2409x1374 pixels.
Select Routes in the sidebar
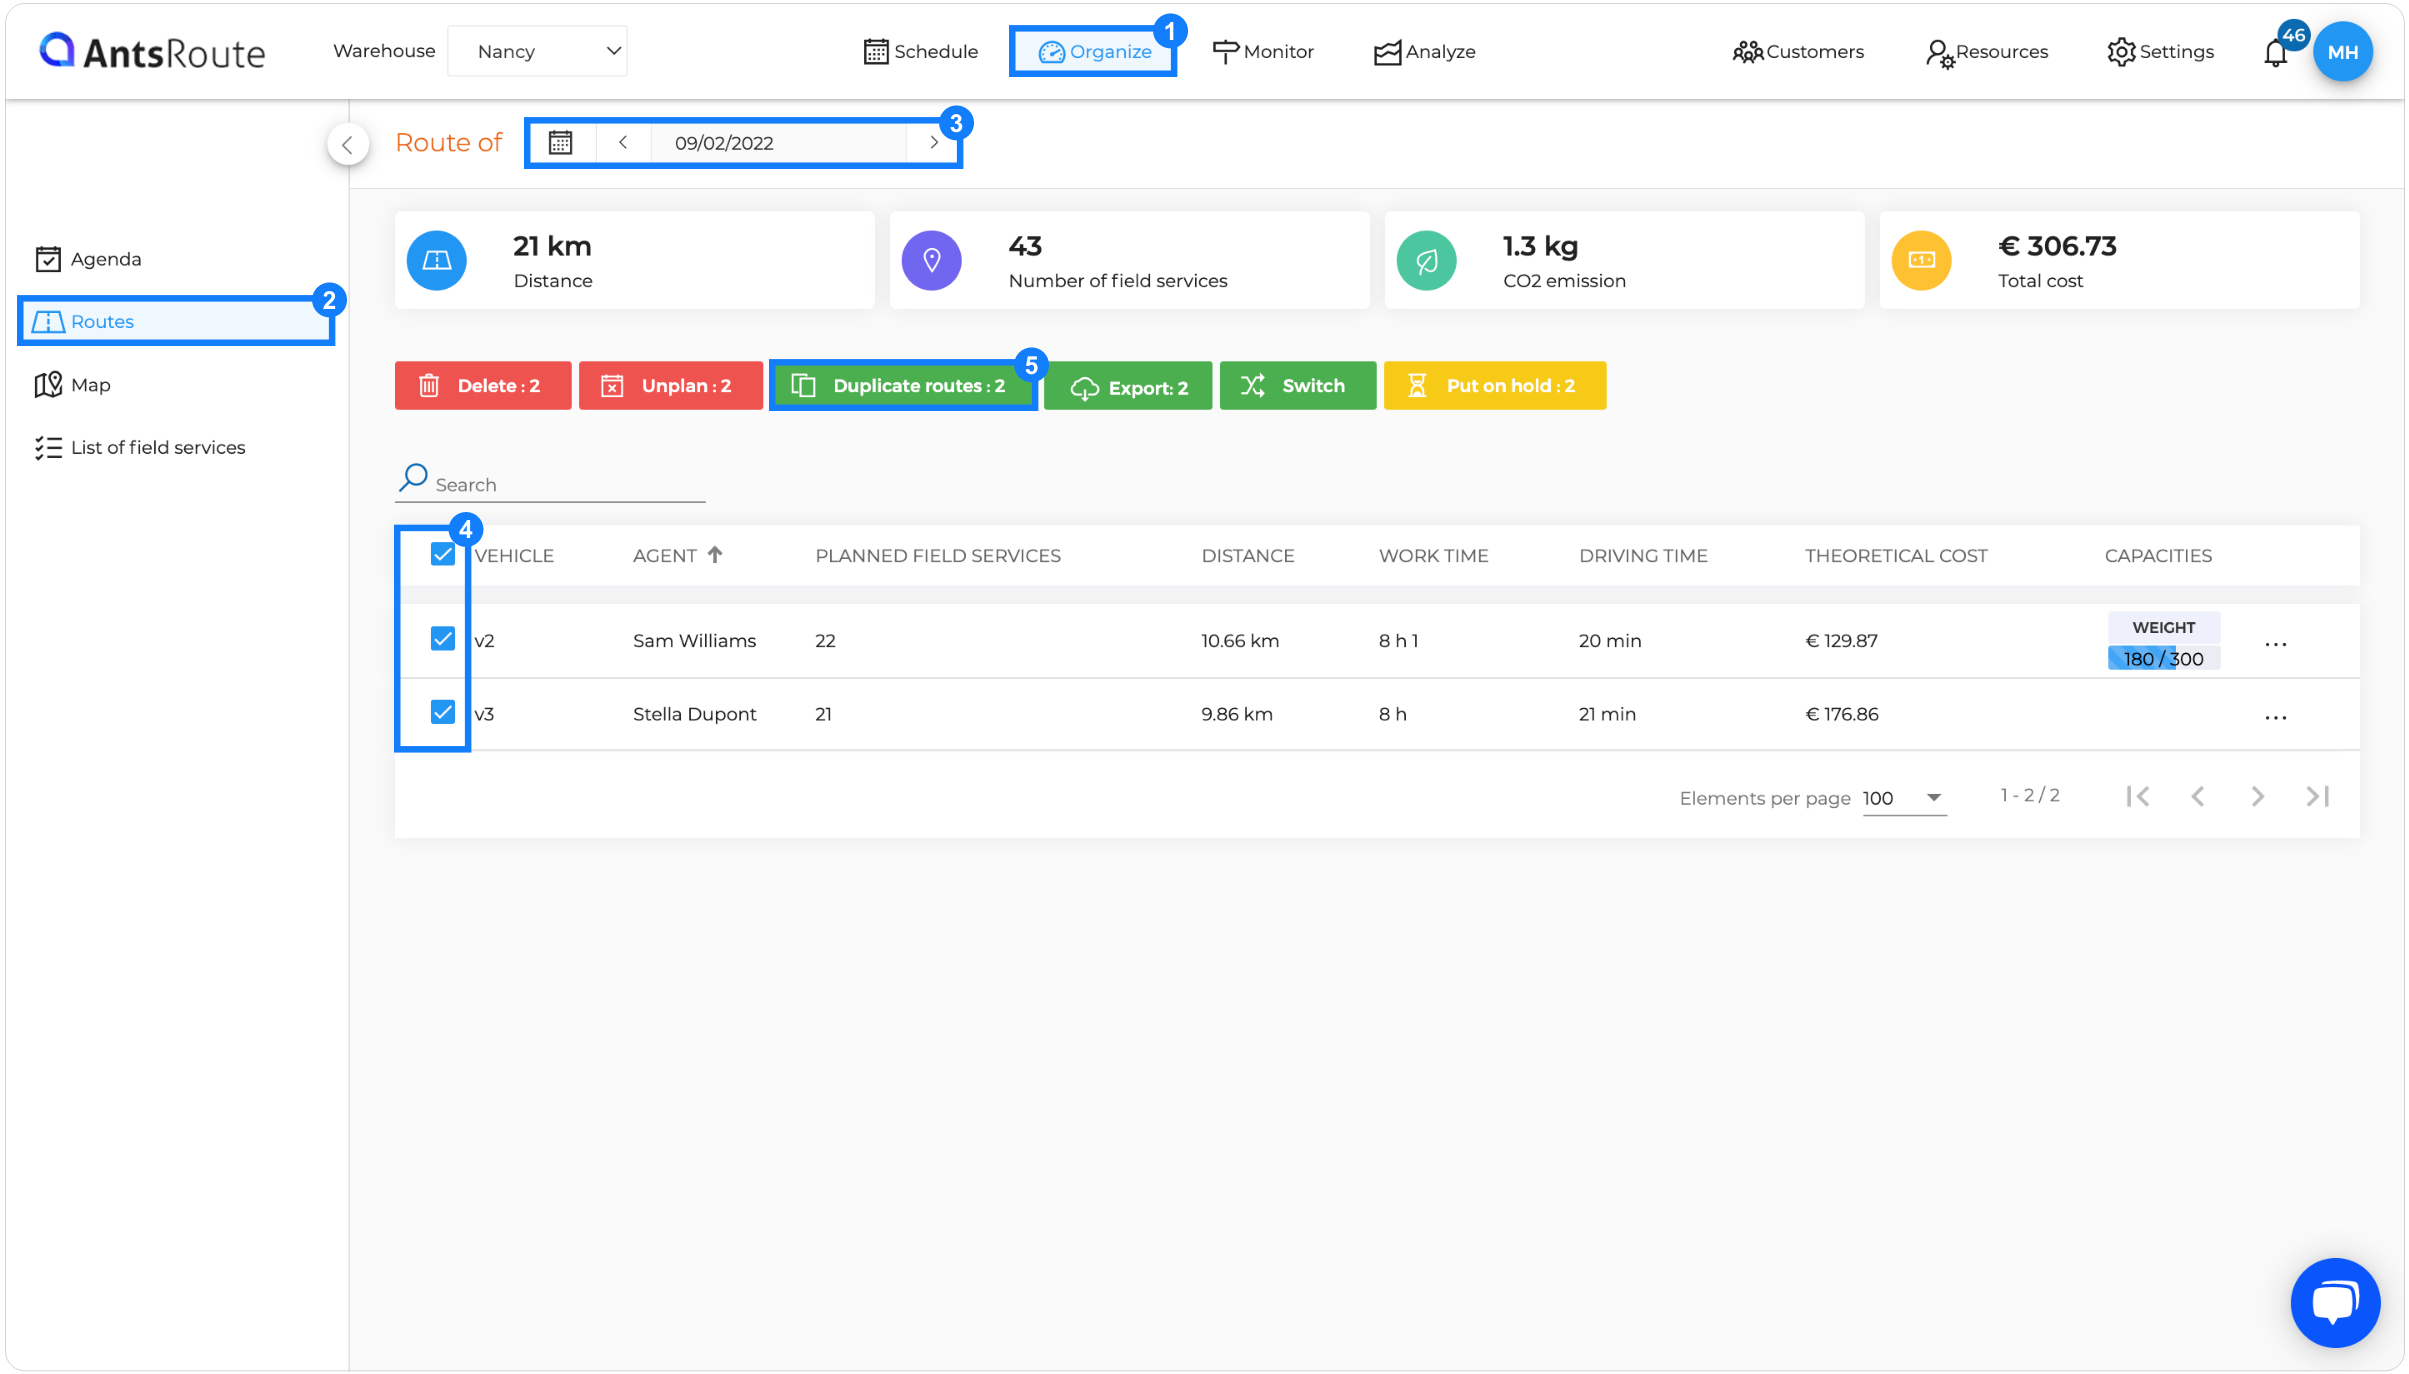click(x=176, y=321)
